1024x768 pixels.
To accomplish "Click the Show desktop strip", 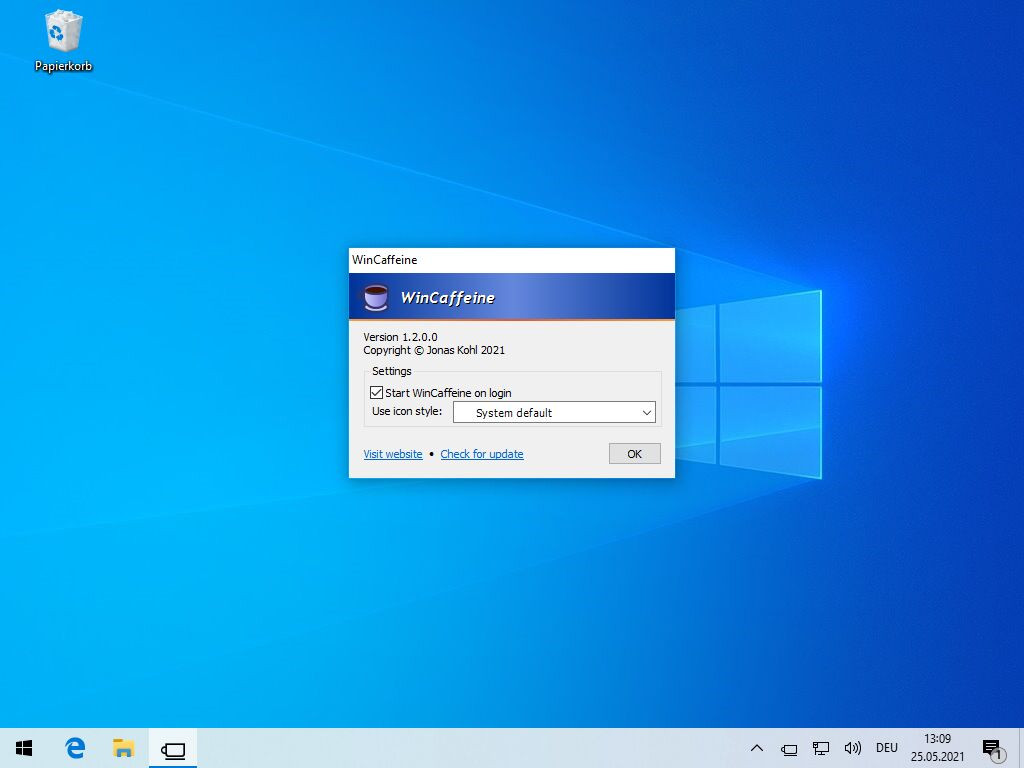I will tap(1021, 748).
